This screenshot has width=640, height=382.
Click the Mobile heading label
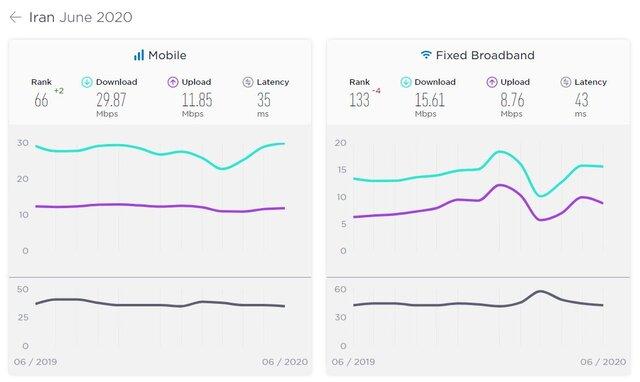tap(167, 55)
